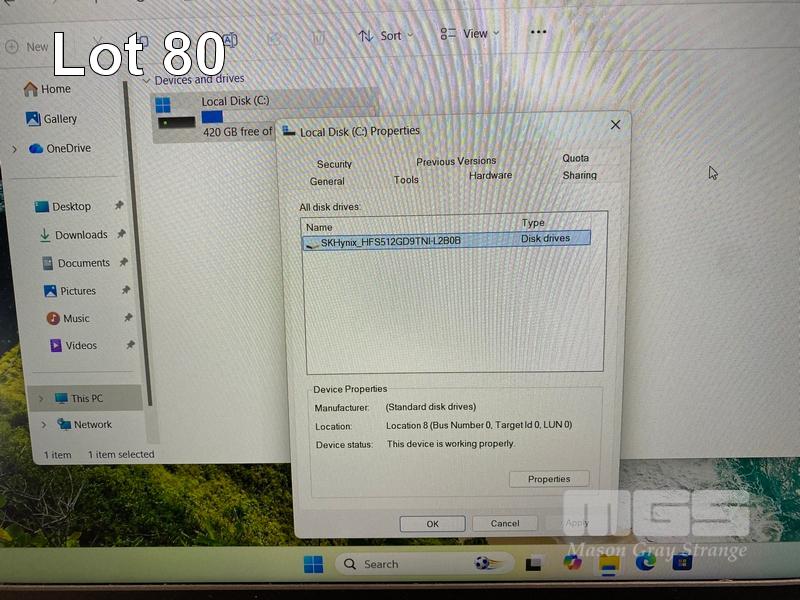Image resolution: width=800 pixels, height=600 pixels.
Task: Click the OneDrive cloud icon
Action: [36, 148]
